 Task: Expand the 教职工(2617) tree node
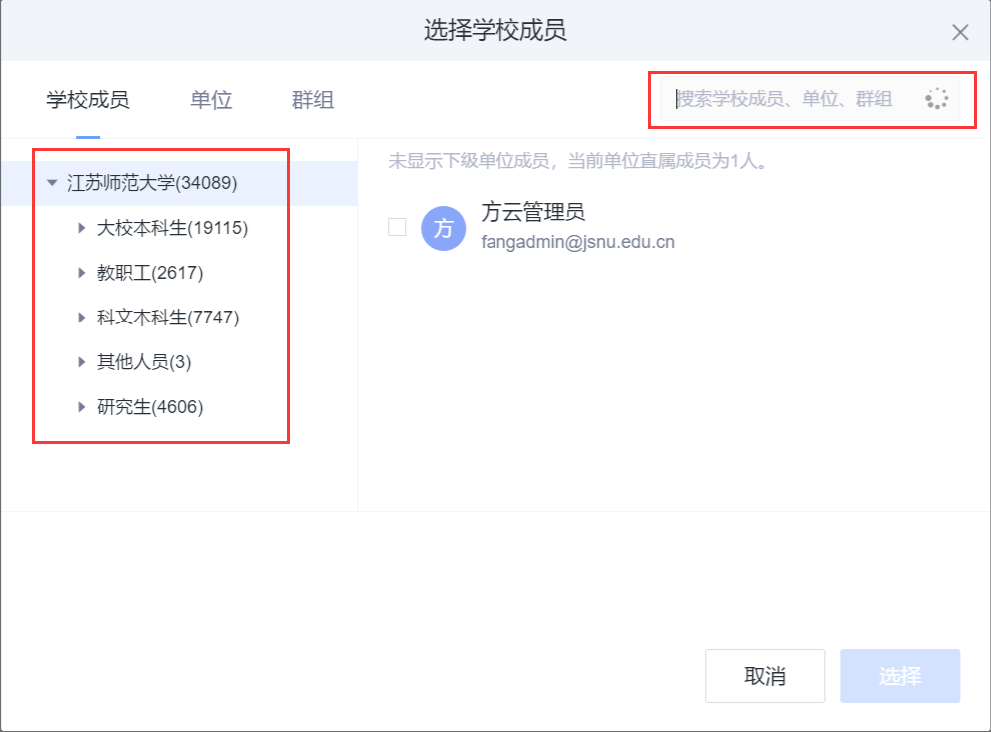[81, 273]
